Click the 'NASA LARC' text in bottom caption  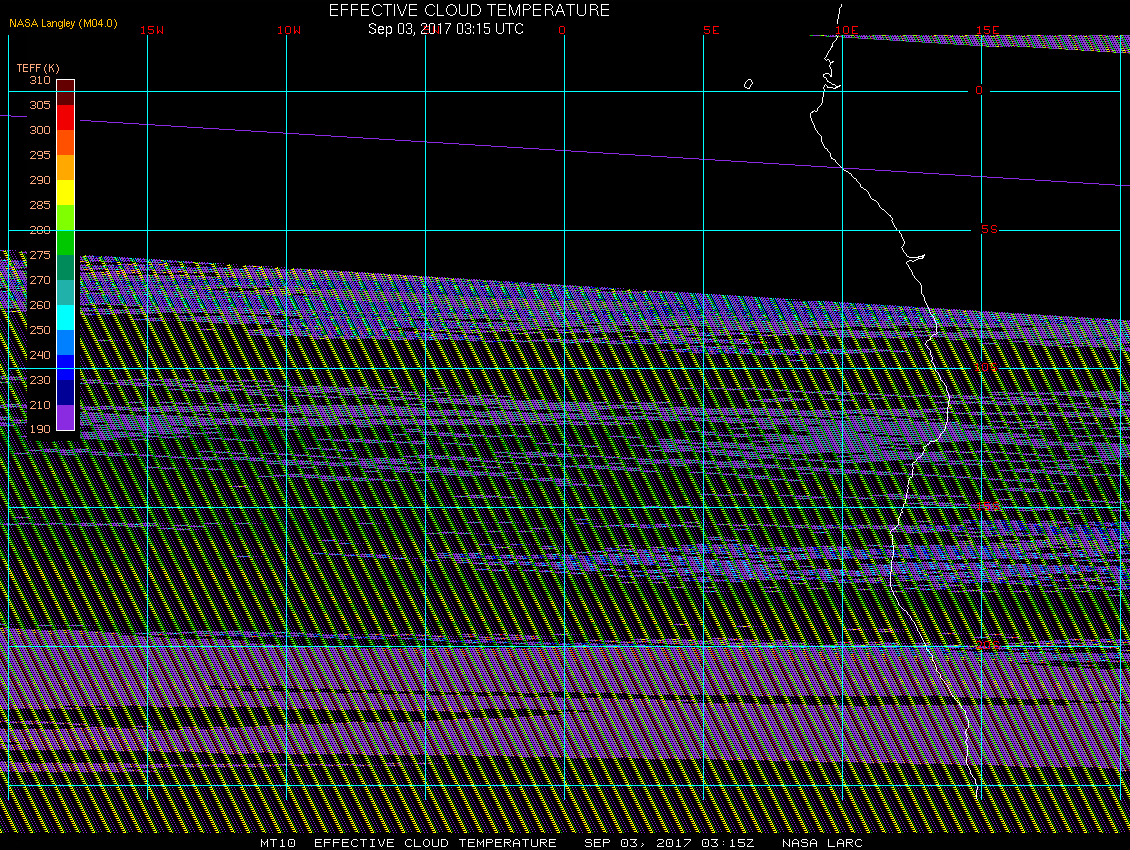[822, 843]
